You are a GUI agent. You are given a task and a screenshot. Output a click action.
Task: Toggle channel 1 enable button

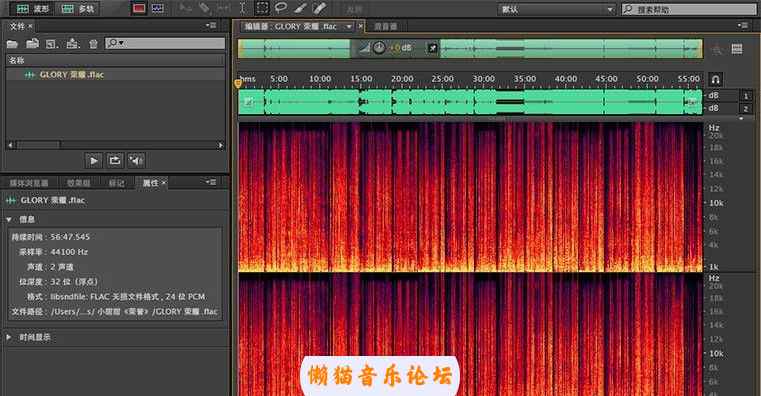coord(746,96)
